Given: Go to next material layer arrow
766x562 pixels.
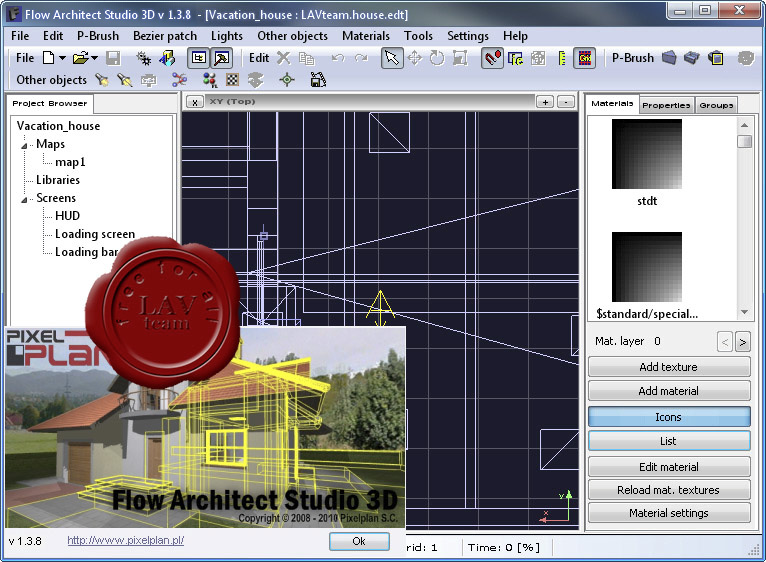Looking at the screenshot, I should pos(743,342).
